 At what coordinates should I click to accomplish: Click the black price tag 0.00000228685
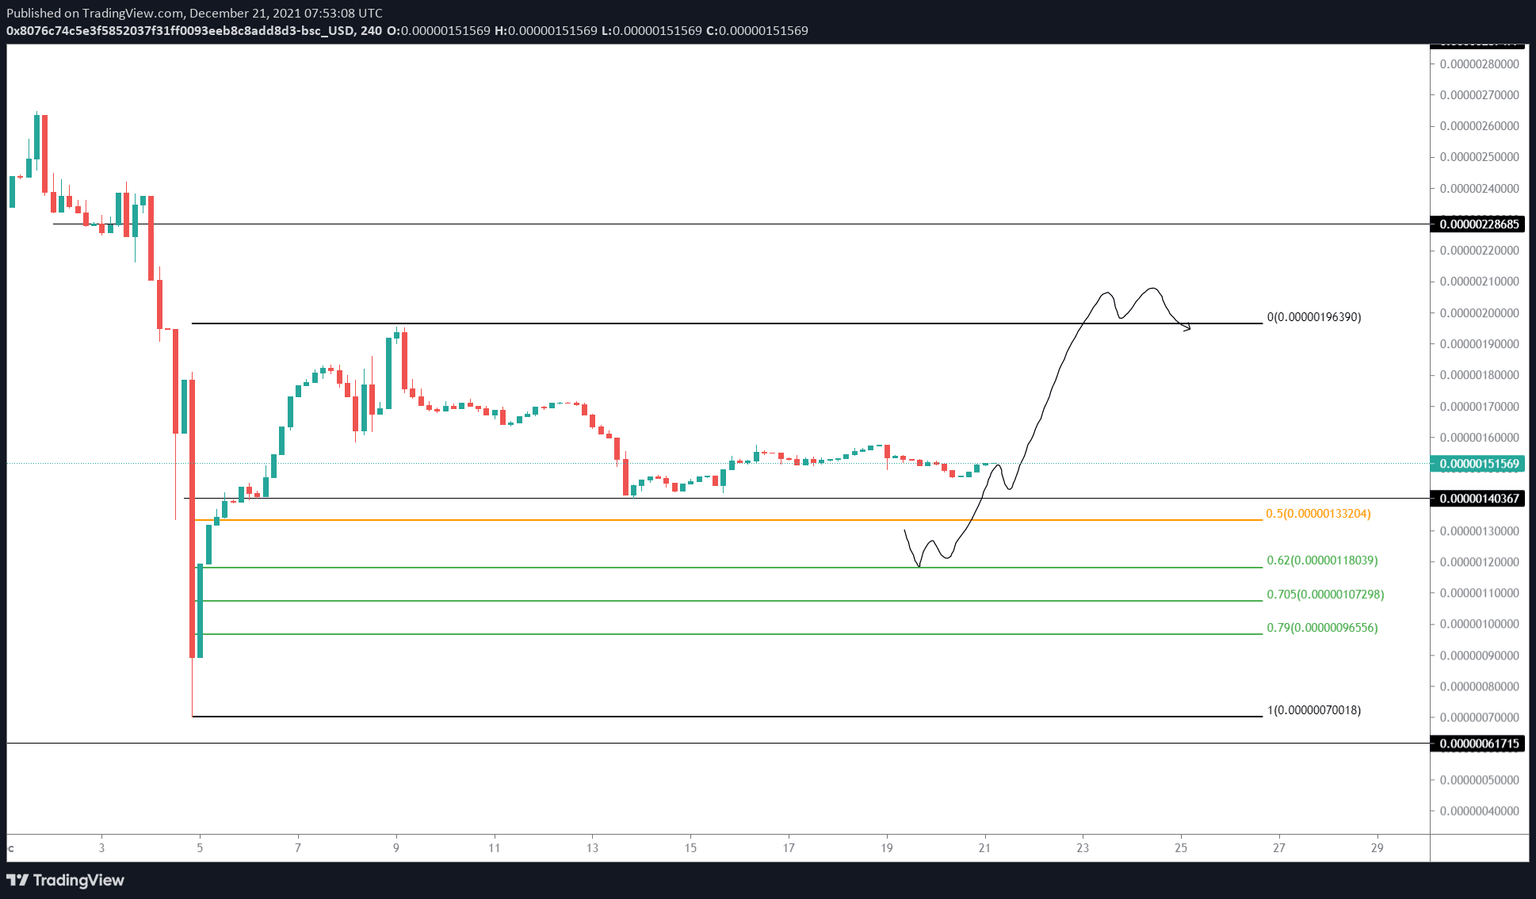click(1478, 224)
